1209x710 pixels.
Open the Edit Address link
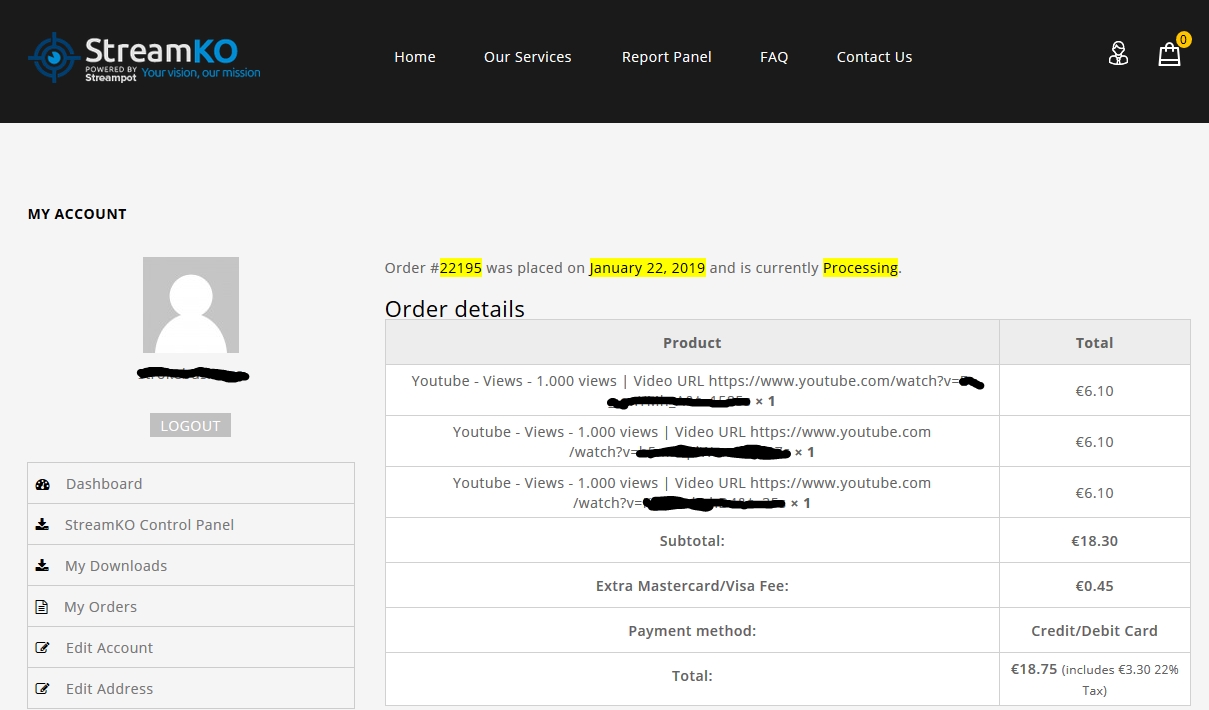click(x=109, y=689)
